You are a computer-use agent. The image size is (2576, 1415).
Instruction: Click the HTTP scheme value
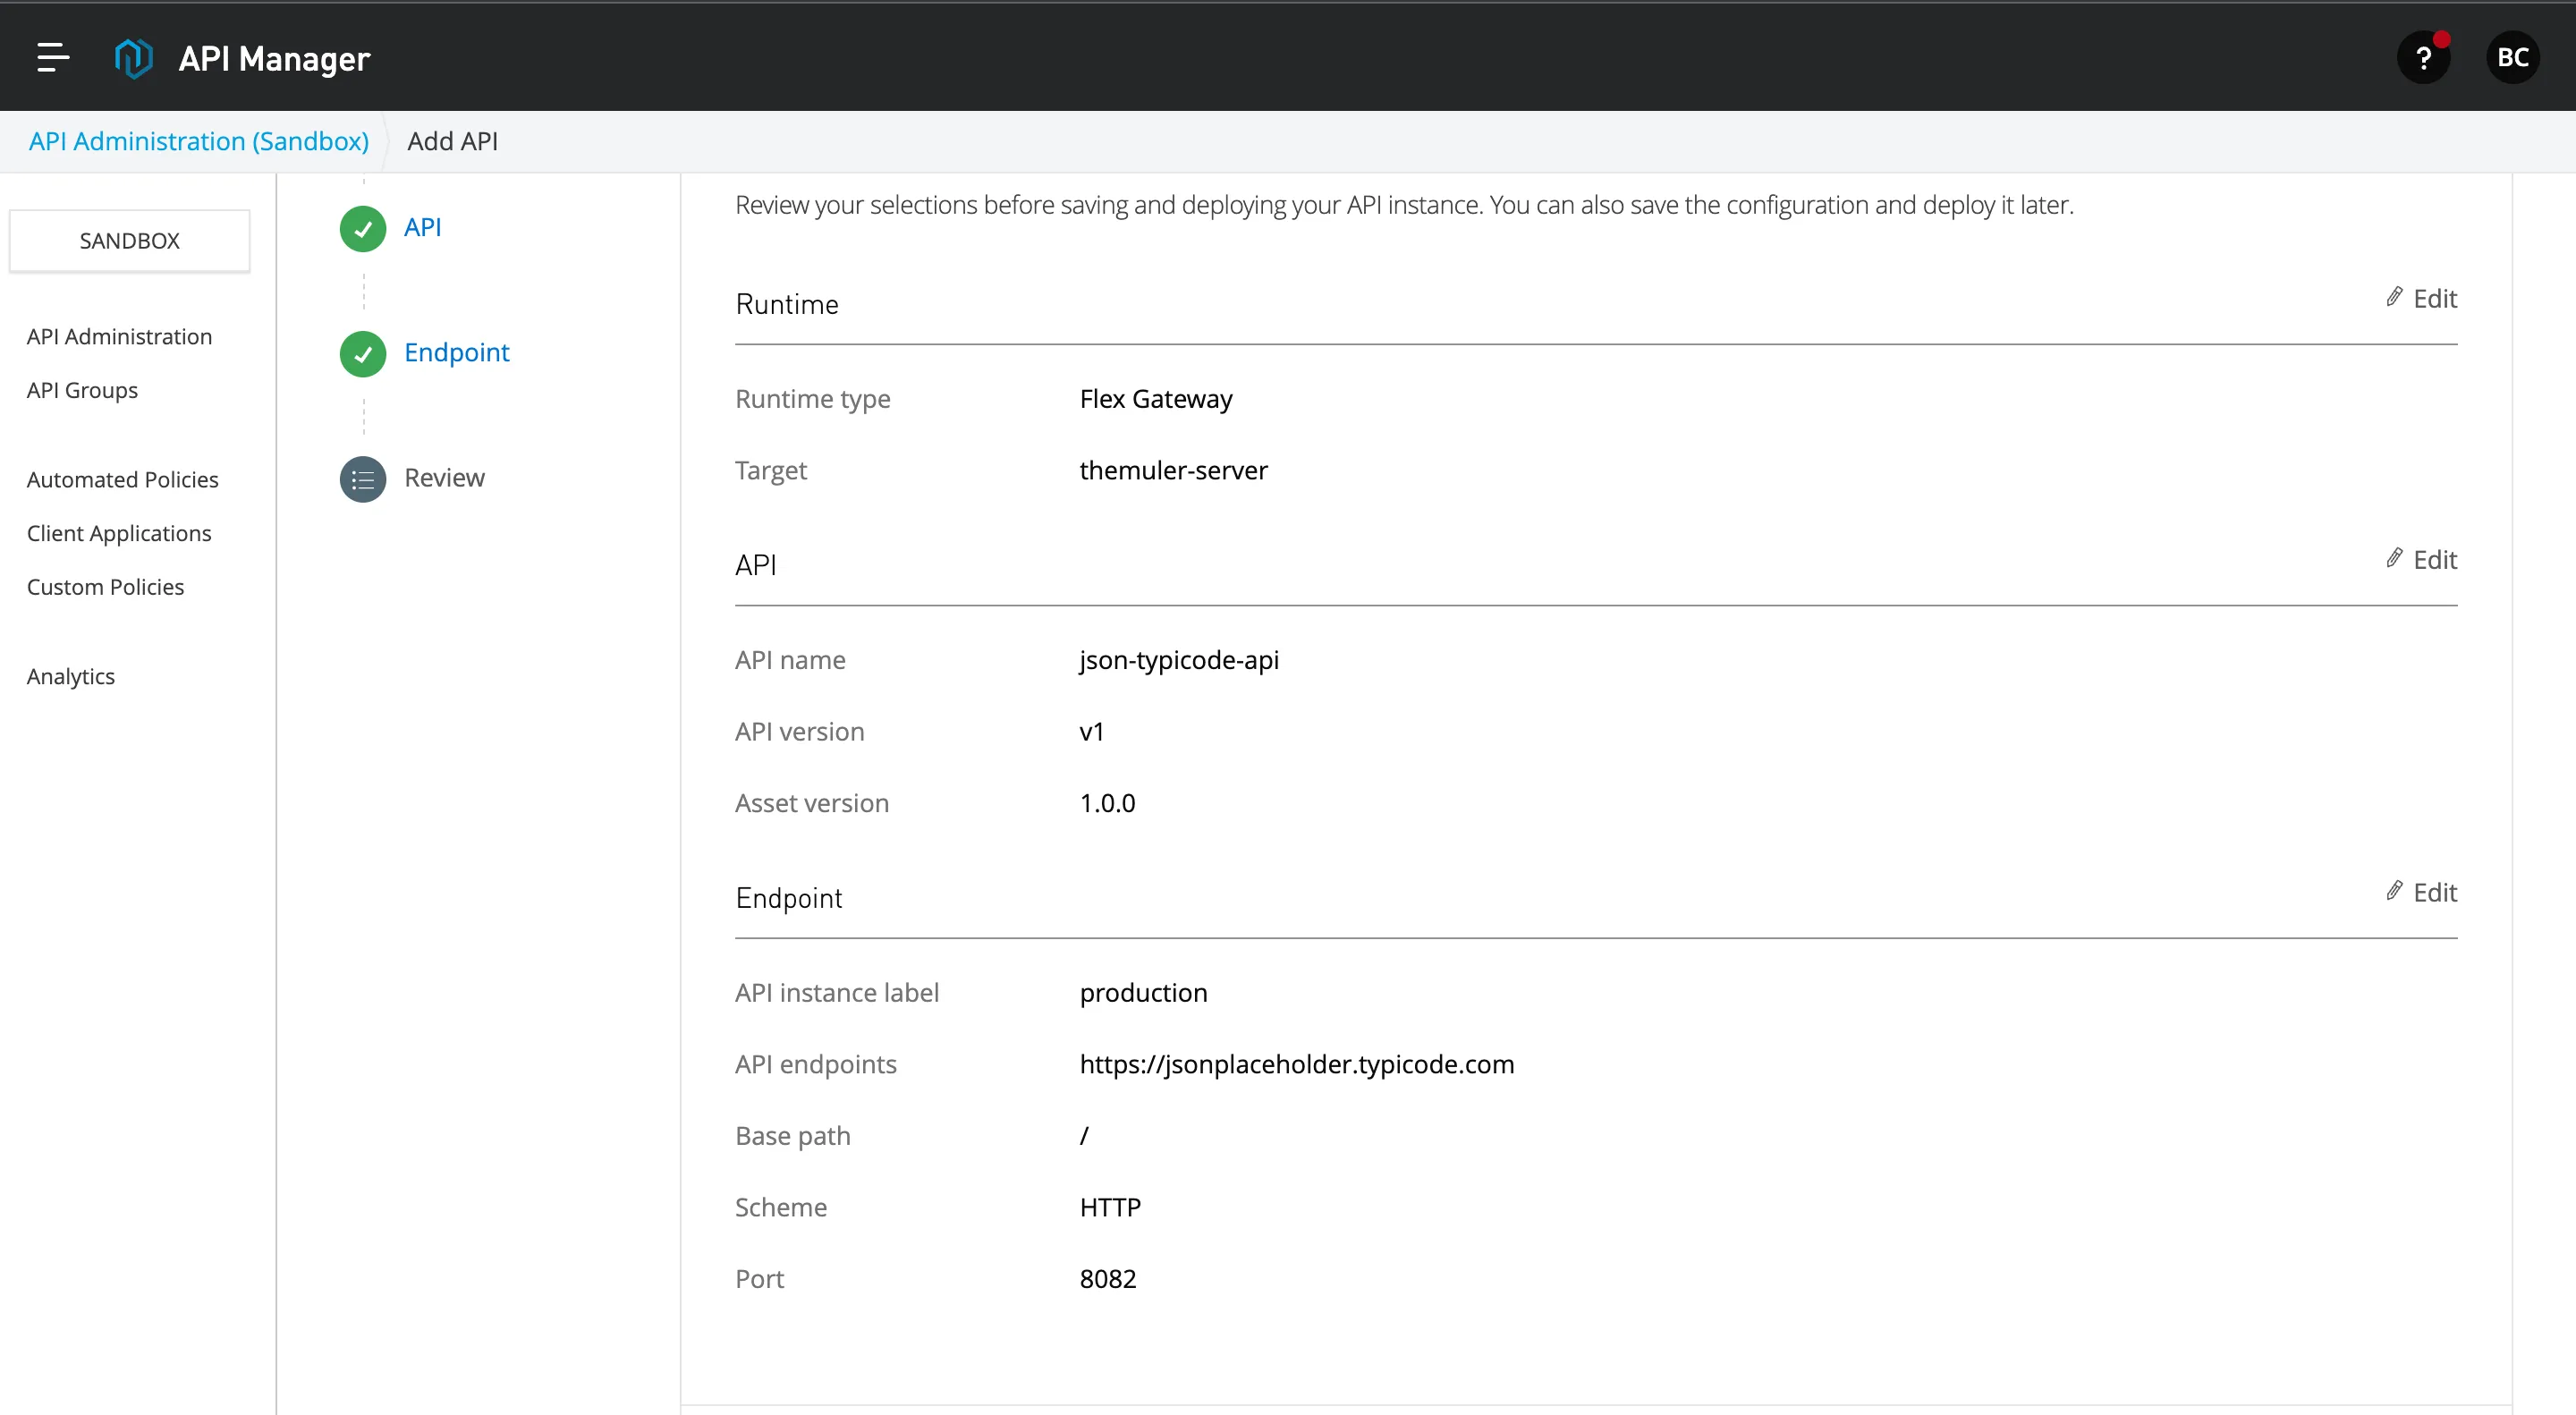coord(1110,1207)
